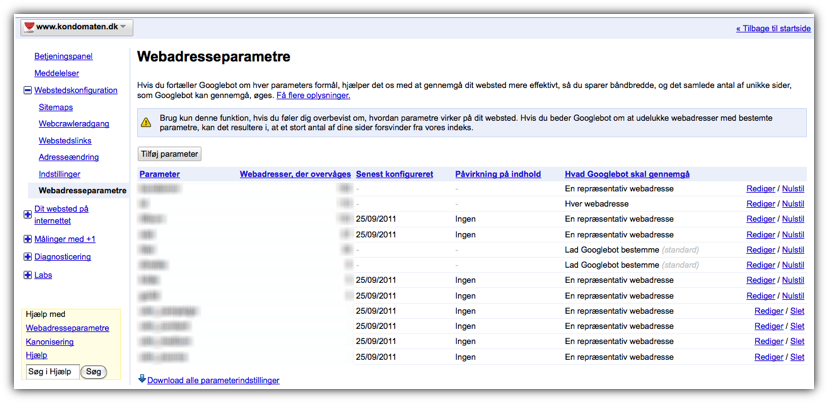
Task: Sort by Senest konfigureret column header
Action: pyautogui.click(x=395, y=174)
